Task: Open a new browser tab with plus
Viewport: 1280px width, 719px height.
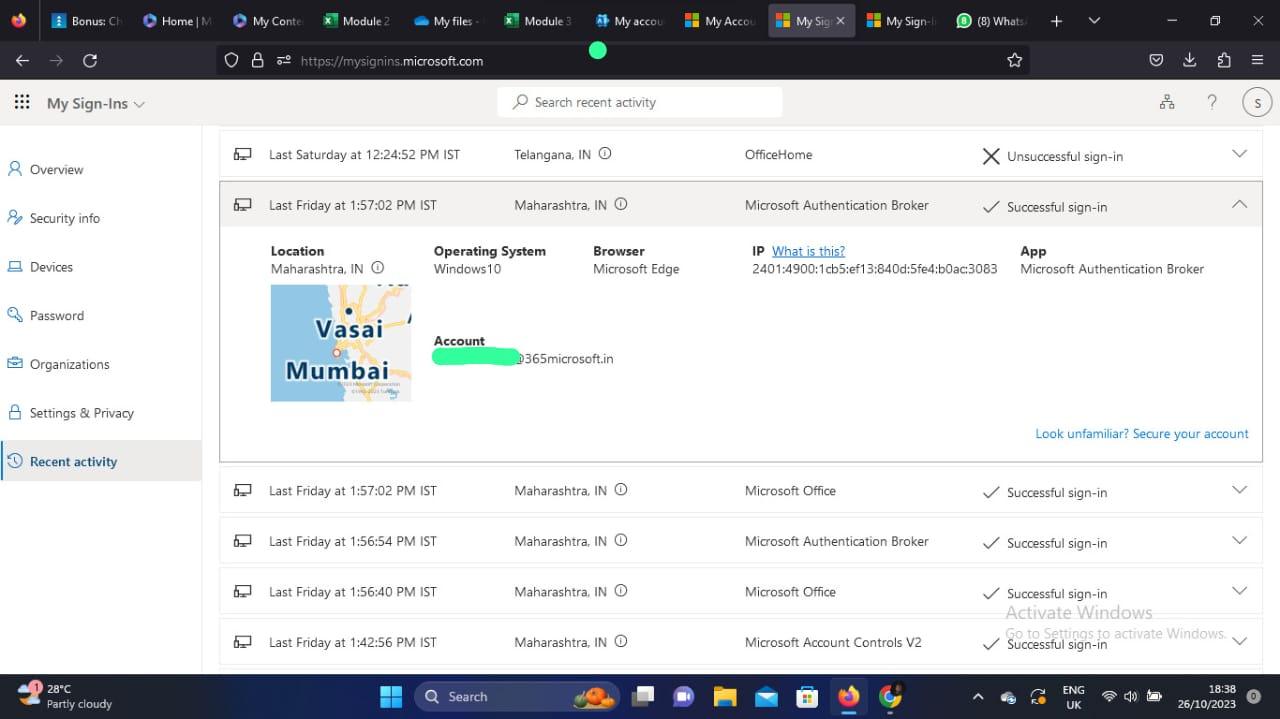Action: point(1056,21)
